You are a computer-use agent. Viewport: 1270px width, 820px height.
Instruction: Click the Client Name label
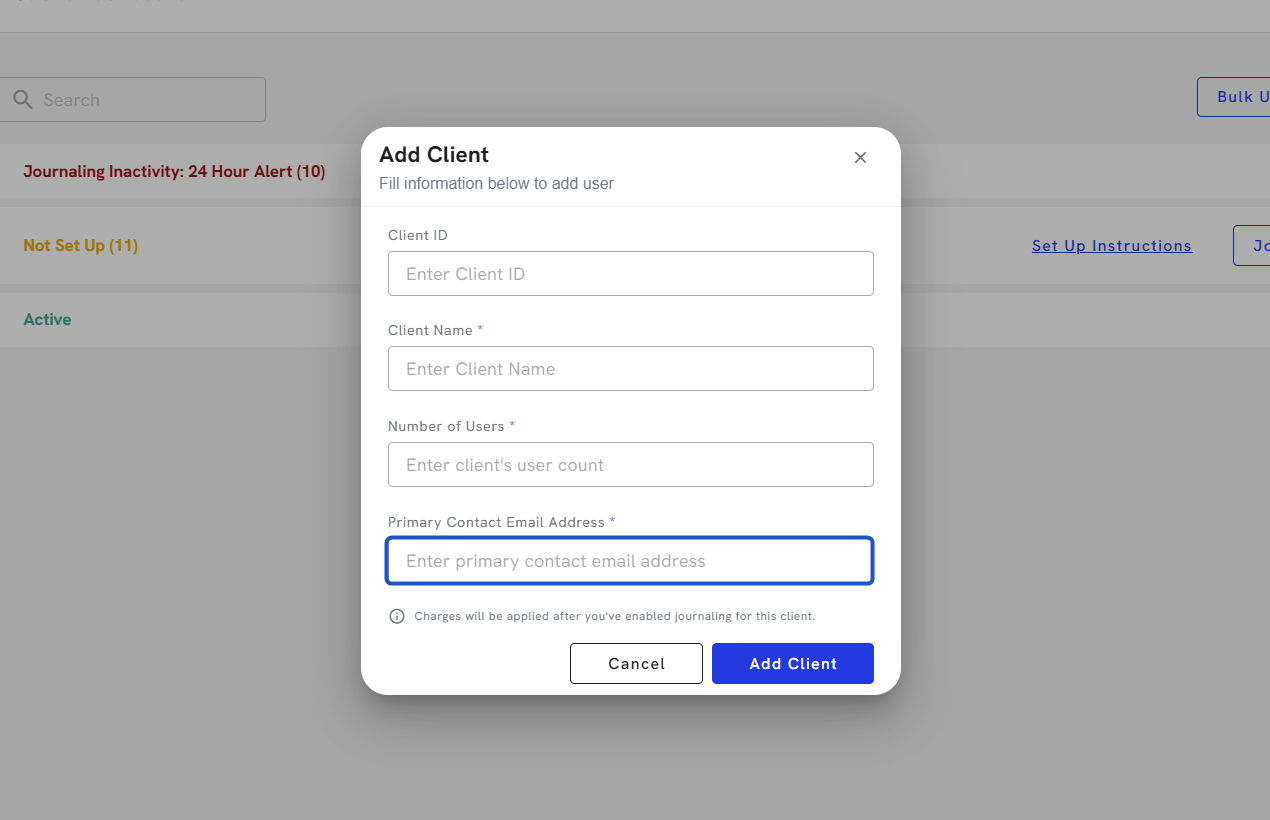tap(430, 330)
